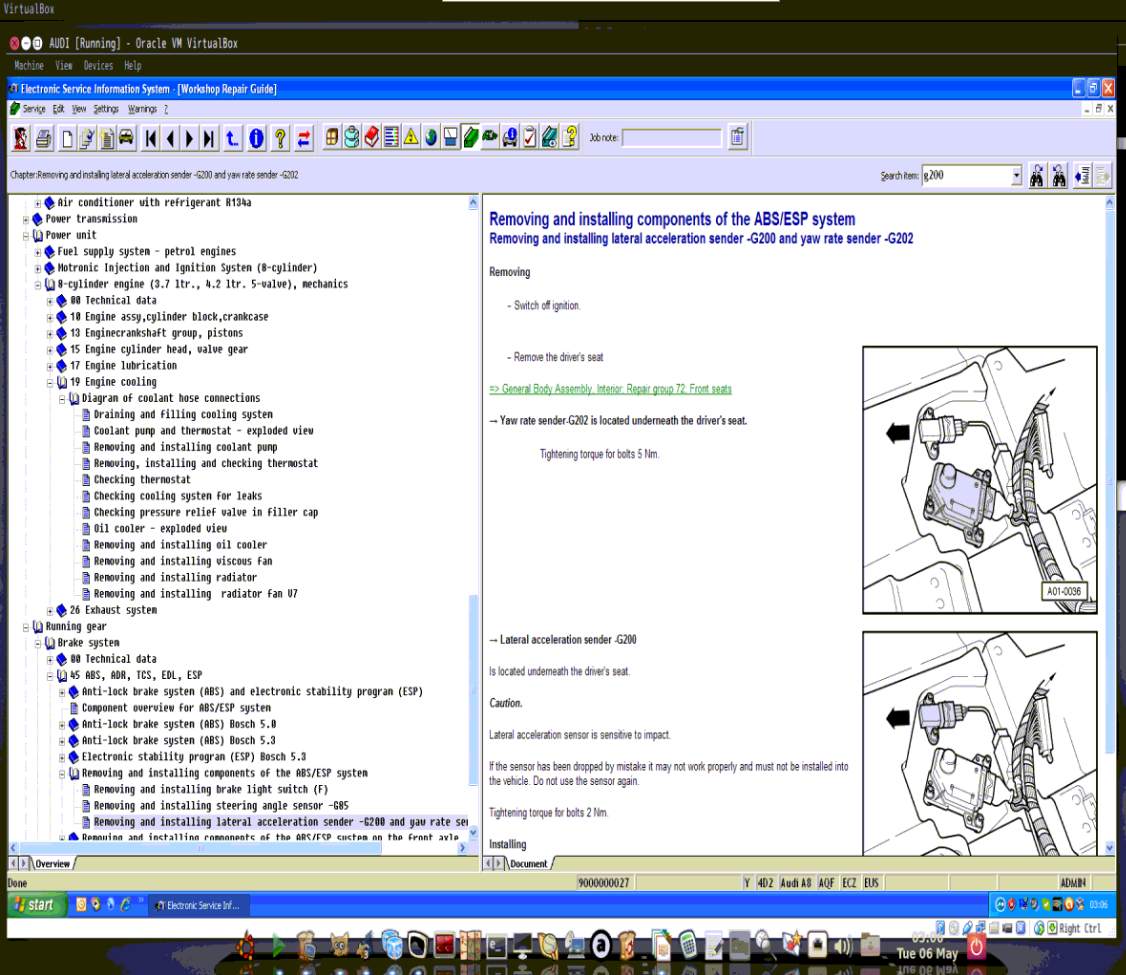The width and height of the screenshot is (1126, 975).
Task: Click scroll-right arrow of tree horizontal scrollbar
Action: pyautogui.click(x=462, y=848)
